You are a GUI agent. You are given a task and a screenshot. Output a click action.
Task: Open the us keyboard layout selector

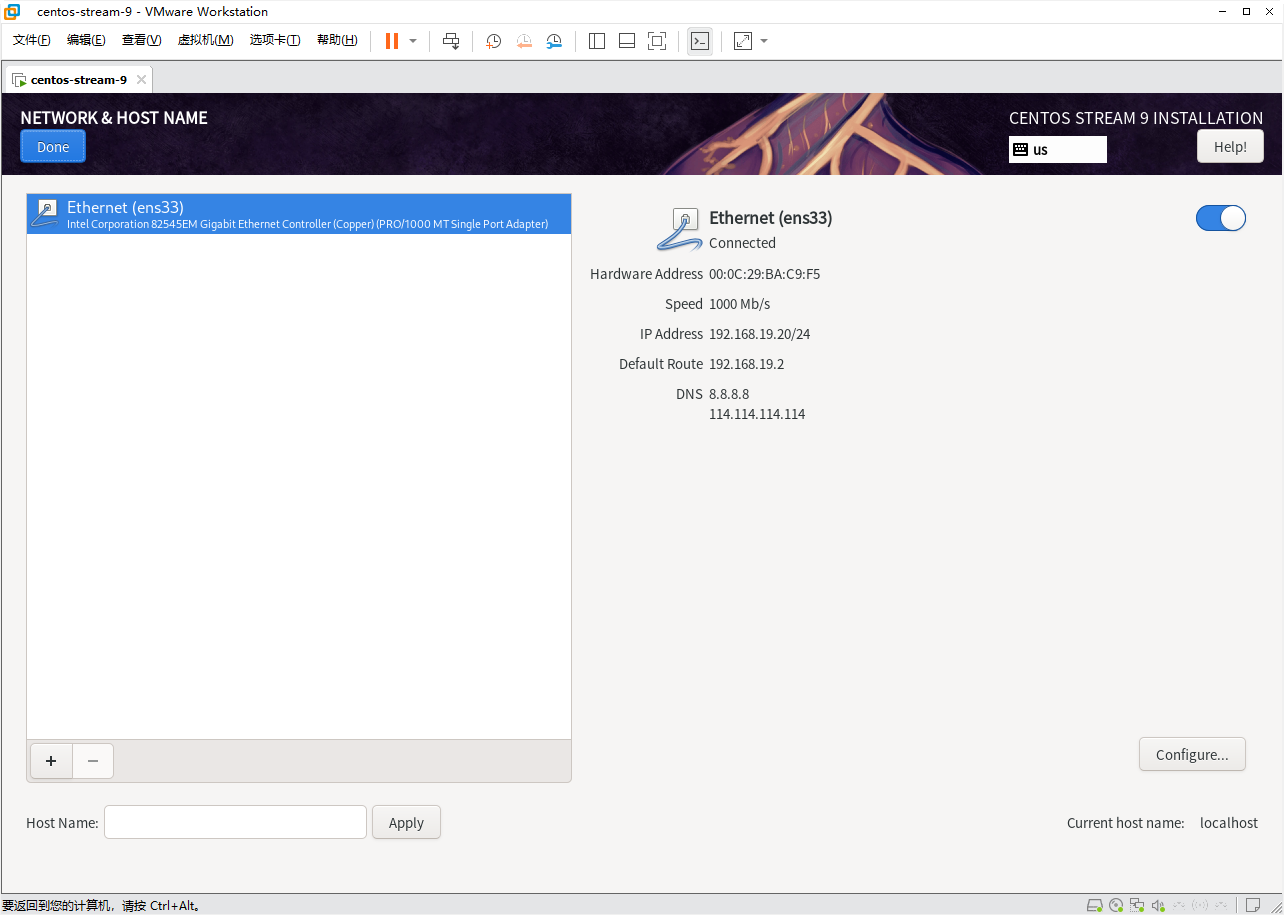pyautogui.click(x=1058, y=149)
